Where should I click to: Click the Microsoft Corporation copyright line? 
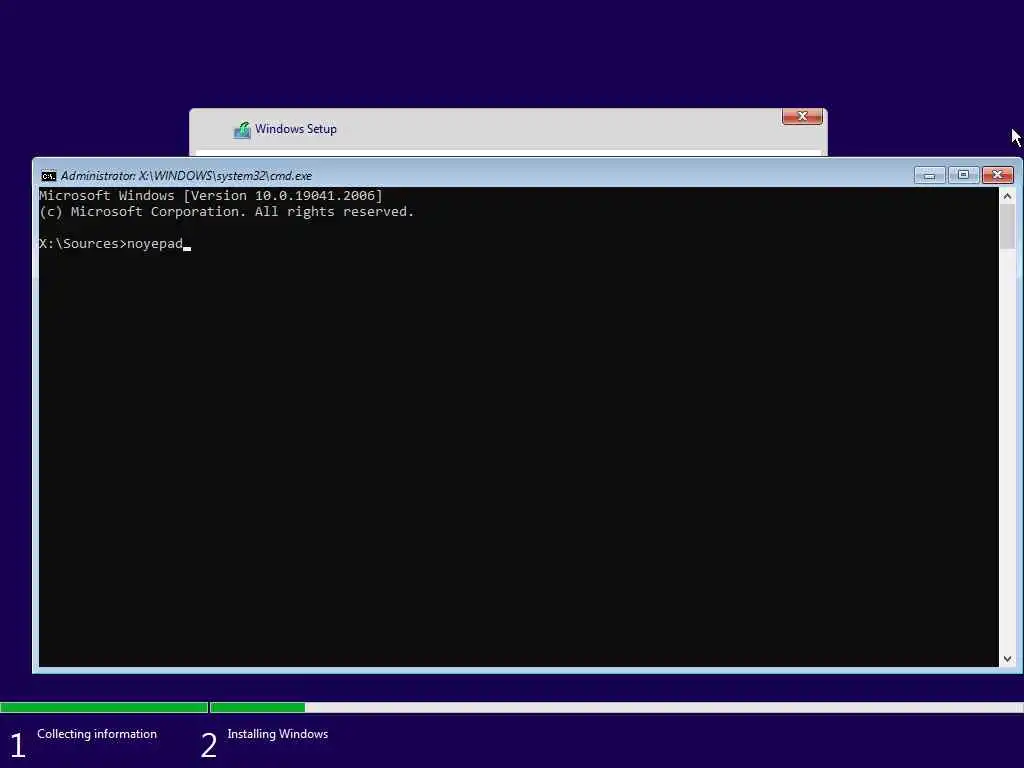pyautogui.click(x=226, y=212)
